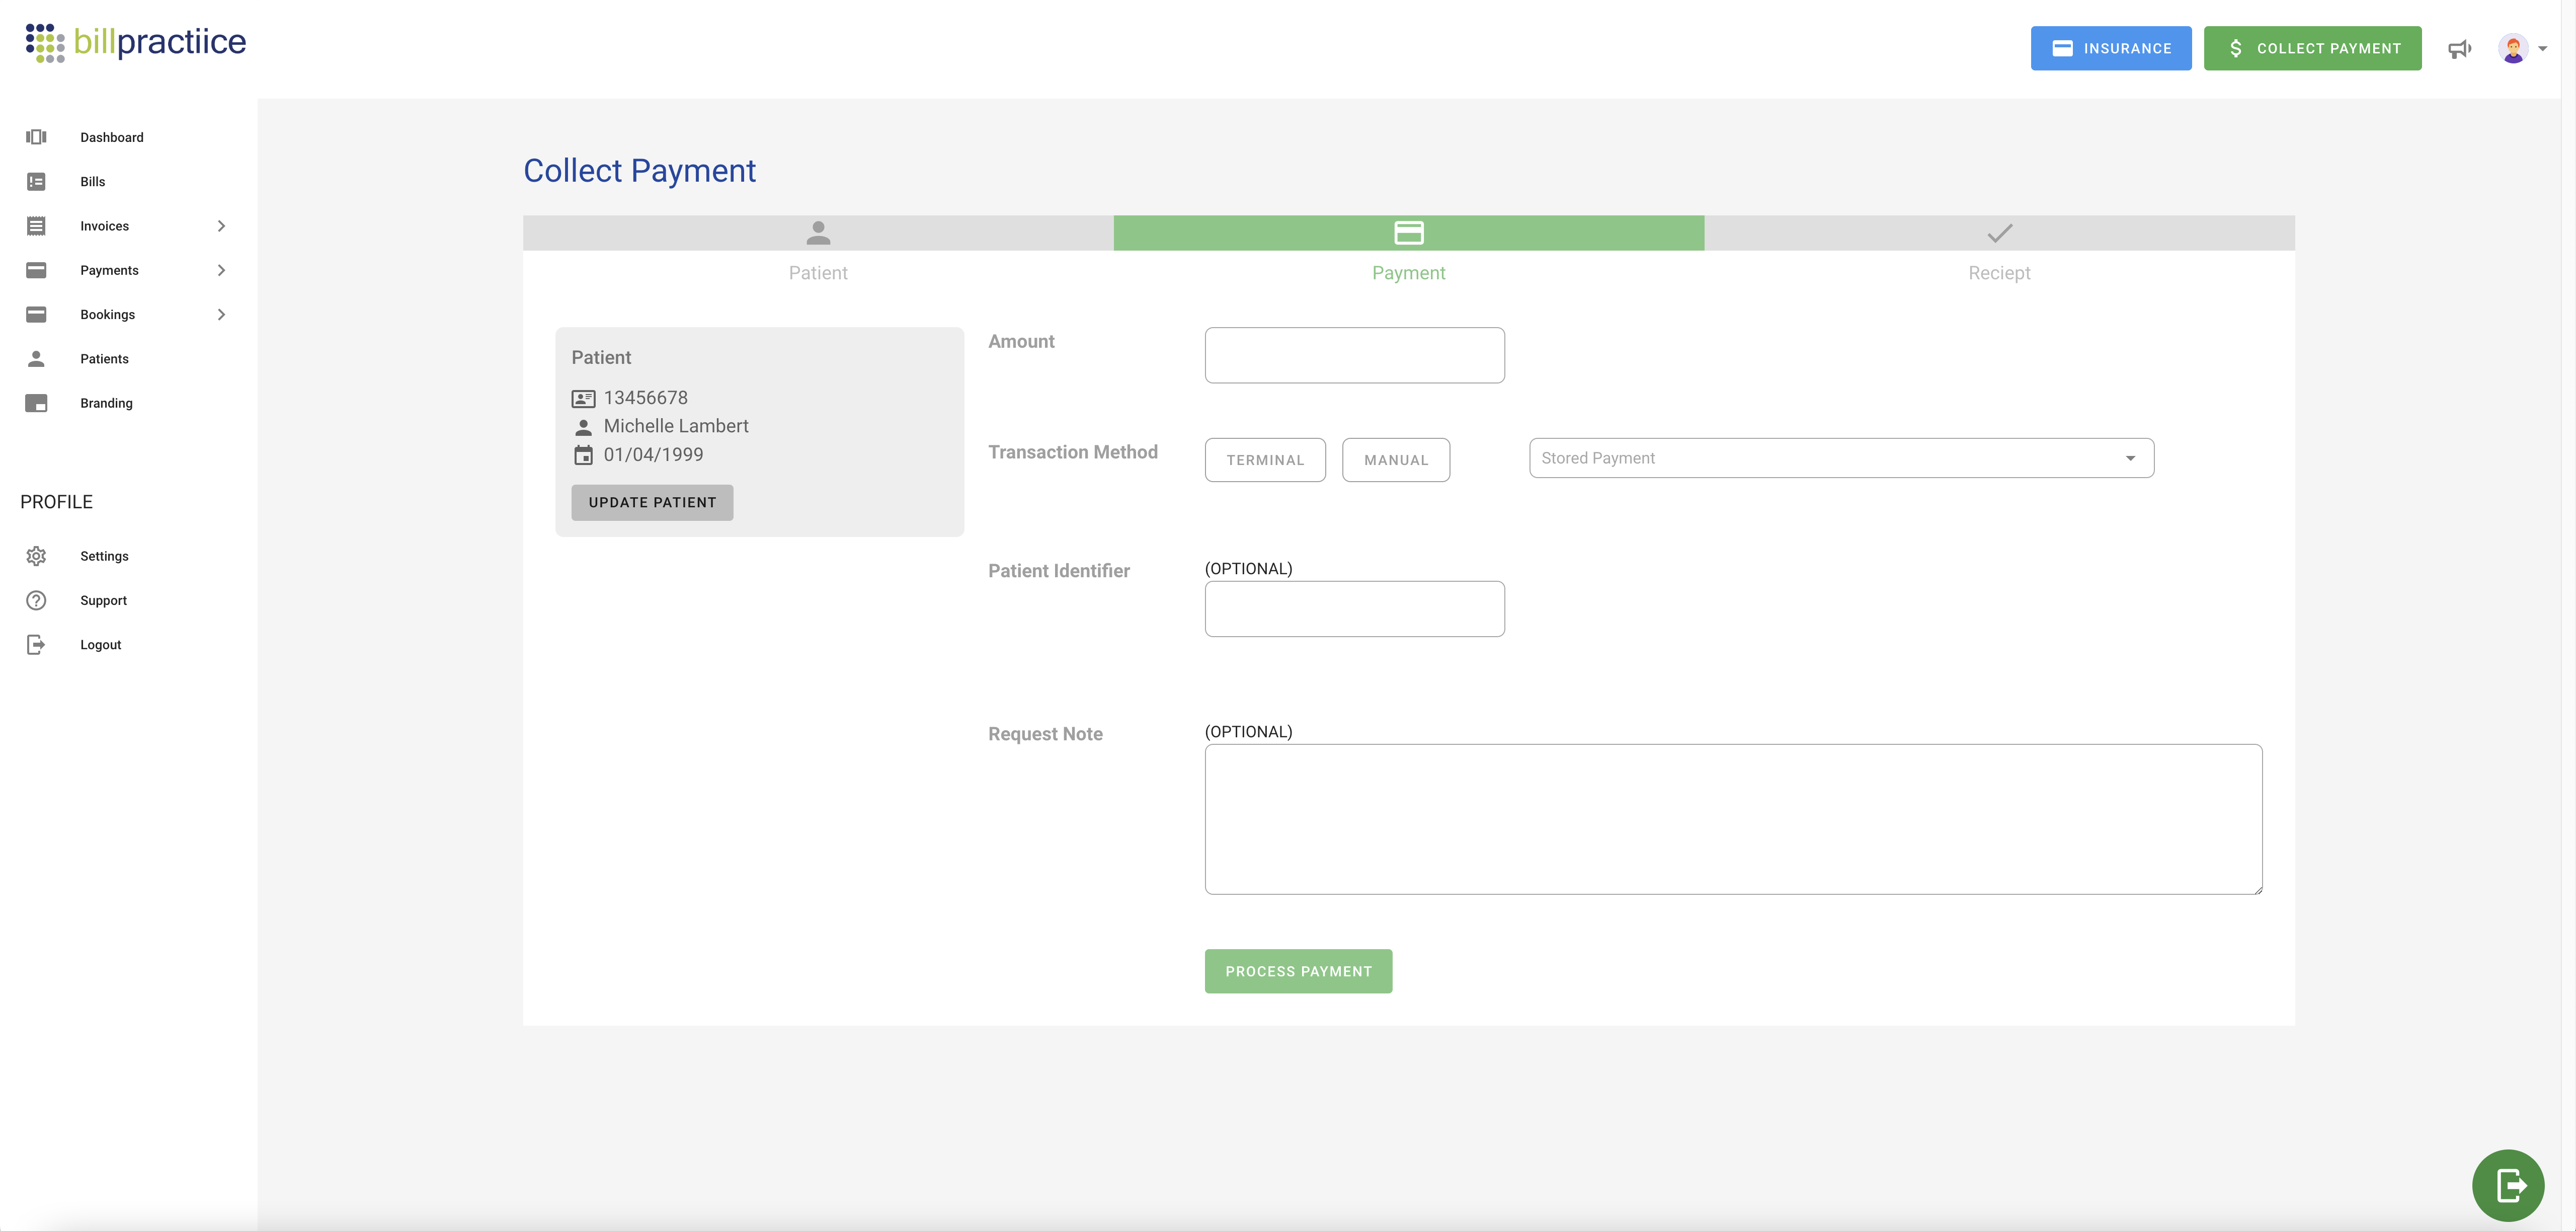
Task: Click the green floating logout icon
Action: [x=2507, y=1185]
